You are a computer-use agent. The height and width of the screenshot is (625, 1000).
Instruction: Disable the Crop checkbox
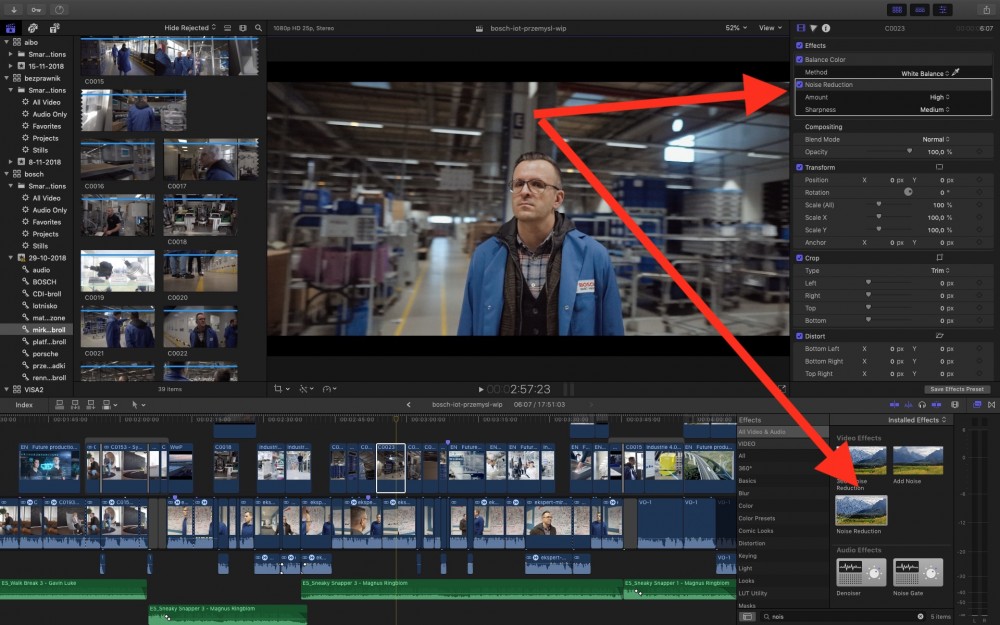(800, 258)
